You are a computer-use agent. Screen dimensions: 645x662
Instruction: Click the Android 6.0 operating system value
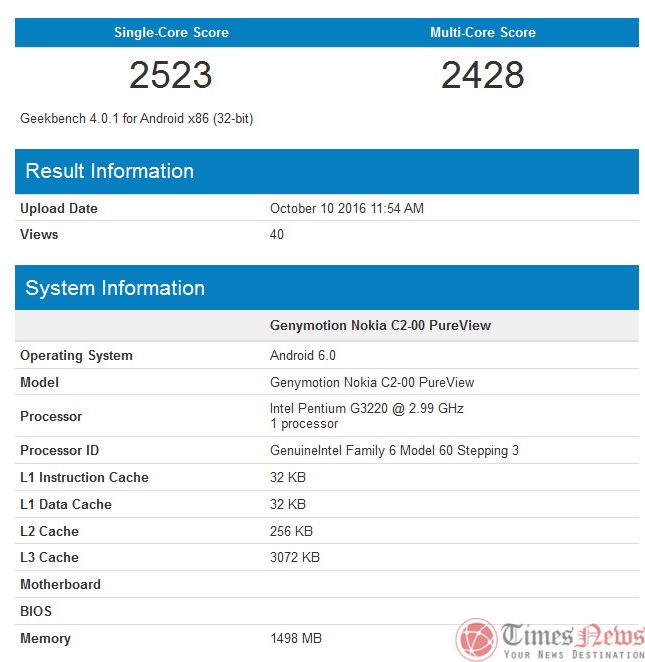303,355
